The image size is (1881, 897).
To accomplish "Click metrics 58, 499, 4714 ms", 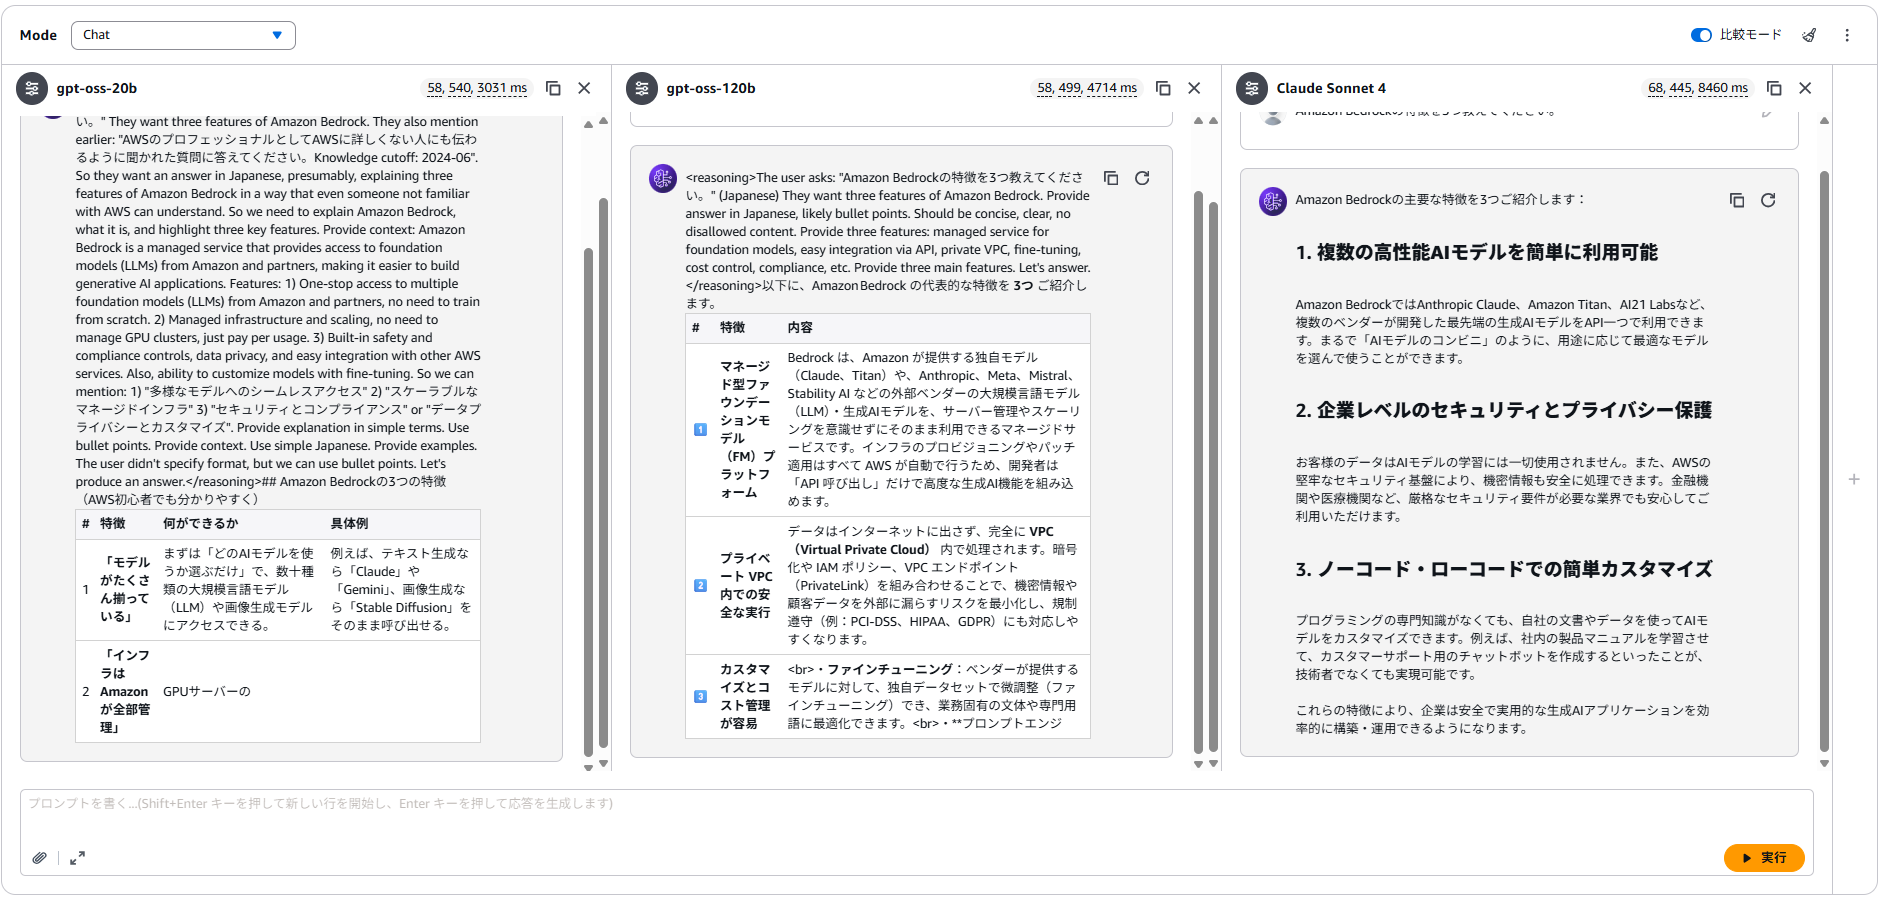I will [1087, 88].
